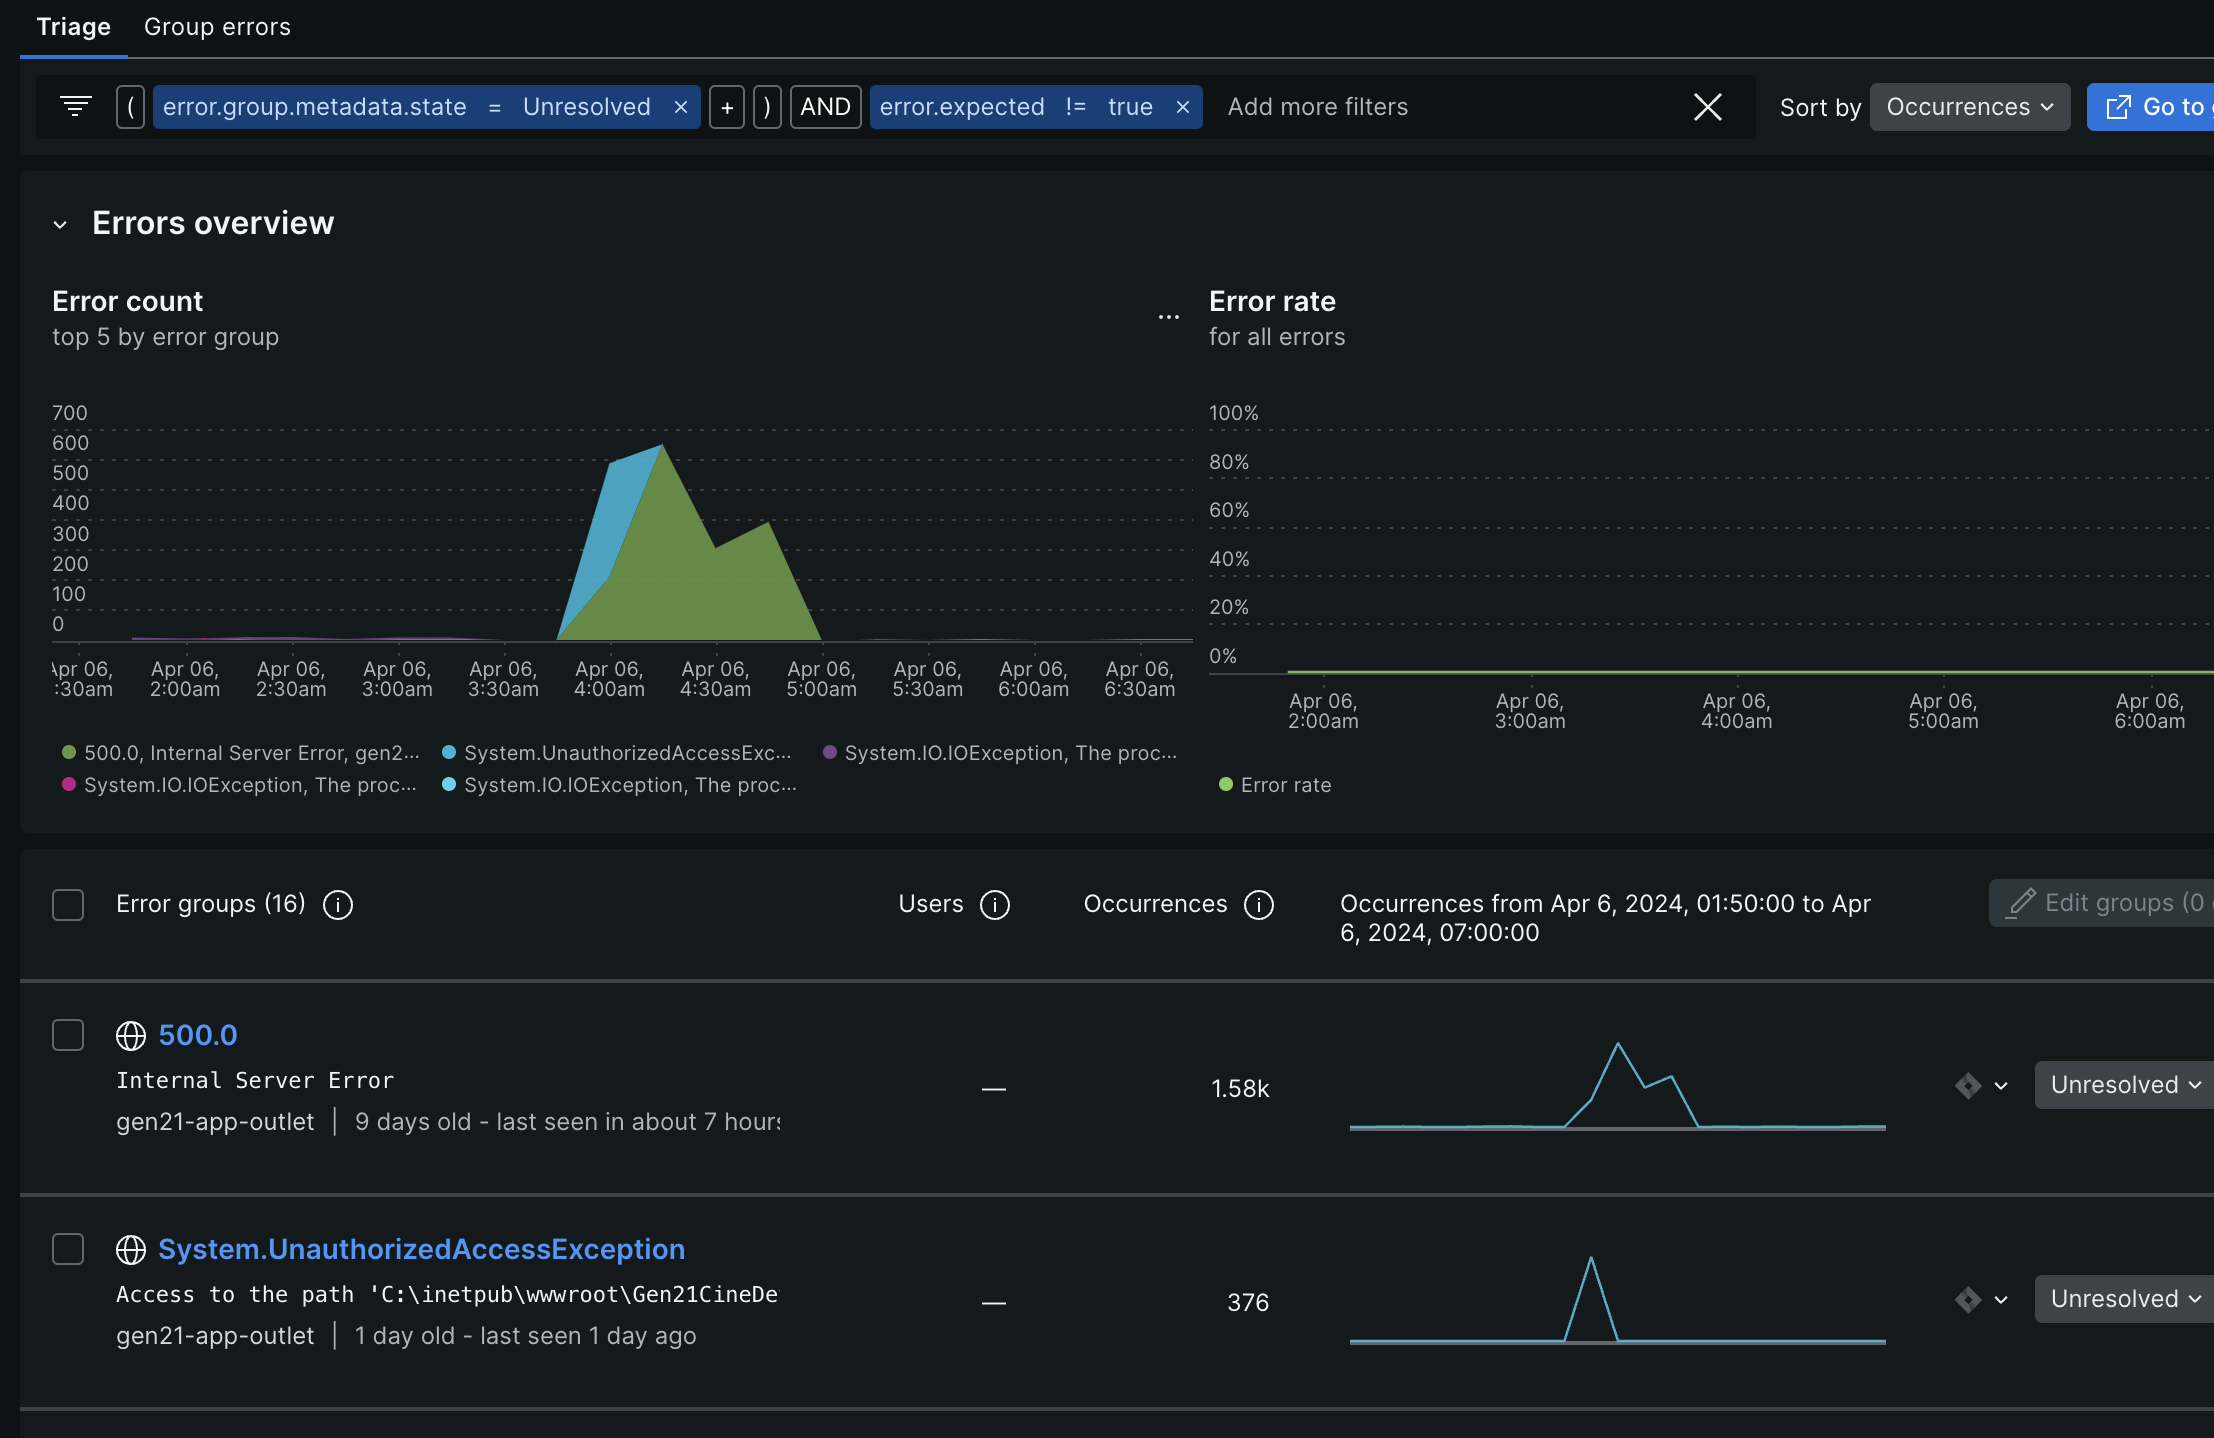Show info about Error groups (16)
The width and height of the screenshot is (2214, 1438).
point(338,905)
